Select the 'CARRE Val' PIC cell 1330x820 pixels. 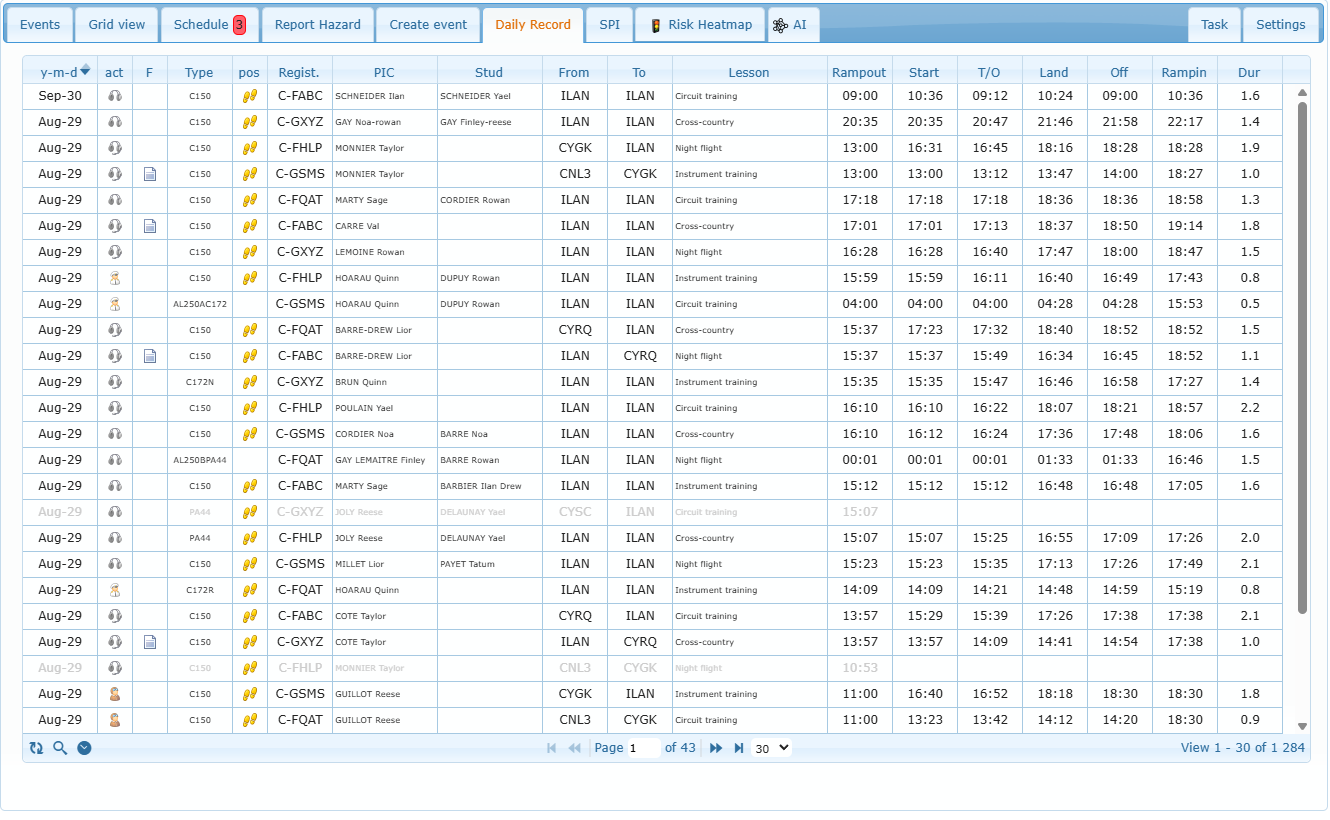coord(385,226)
